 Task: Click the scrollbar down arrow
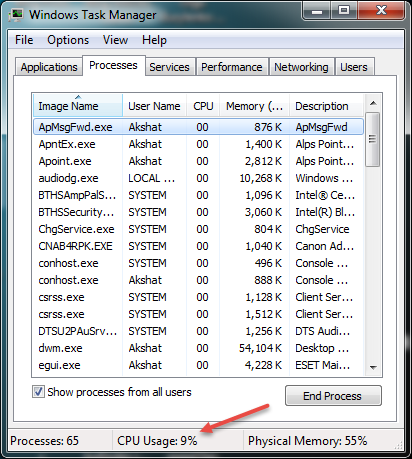[x=373, y=368]
